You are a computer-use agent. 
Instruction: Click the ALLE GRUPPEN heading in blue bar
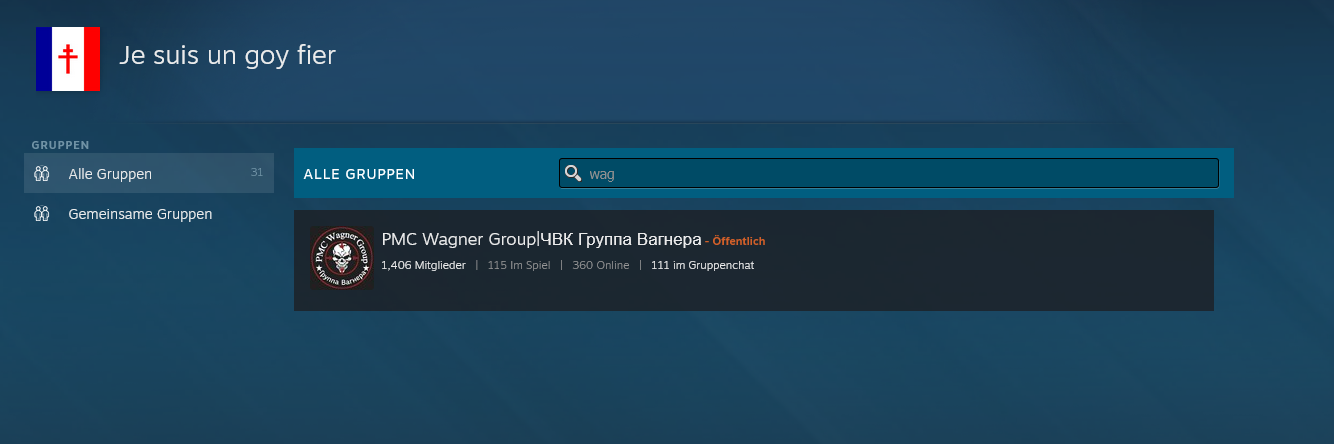click(359, 174)
